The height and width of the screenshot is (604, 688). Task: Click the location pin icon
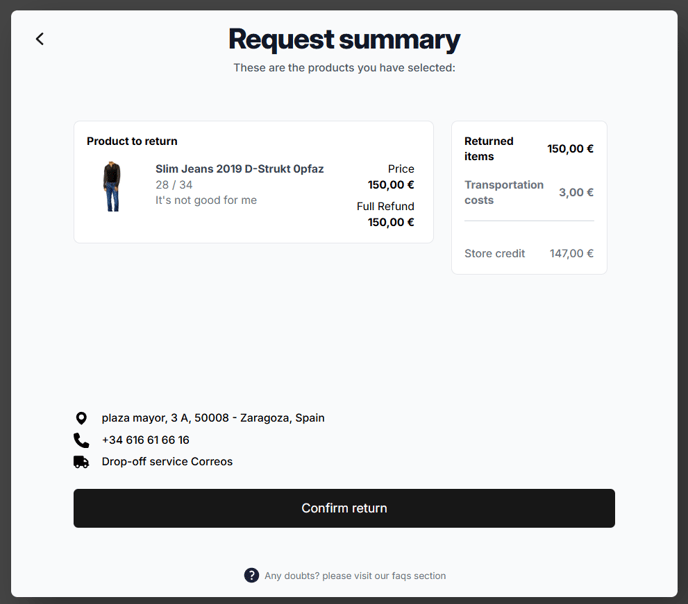[x=81, y=418]
